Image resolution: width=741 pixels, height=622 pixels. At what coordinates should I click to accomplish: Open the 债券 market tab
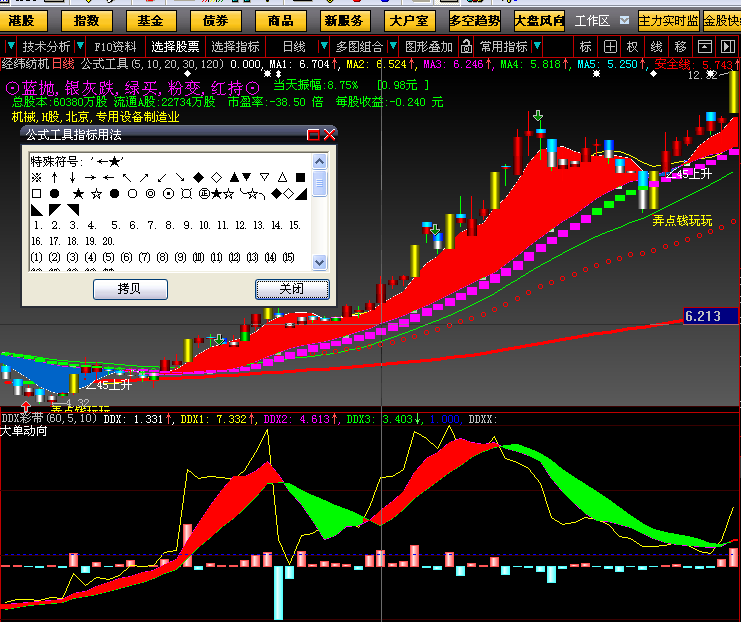(215, 21)
